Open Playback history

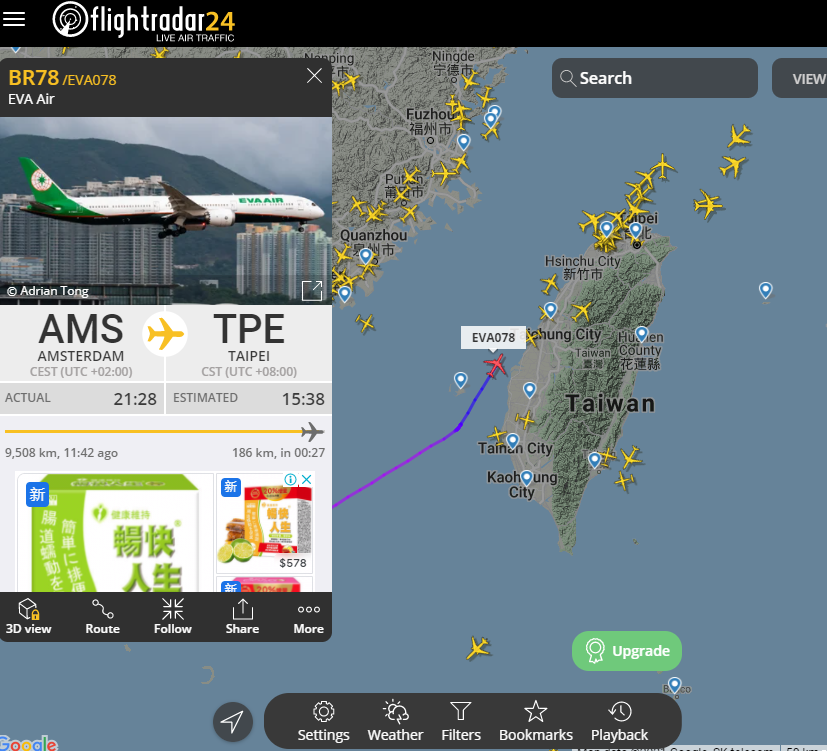pyautogui.click(x=619, y=721)
